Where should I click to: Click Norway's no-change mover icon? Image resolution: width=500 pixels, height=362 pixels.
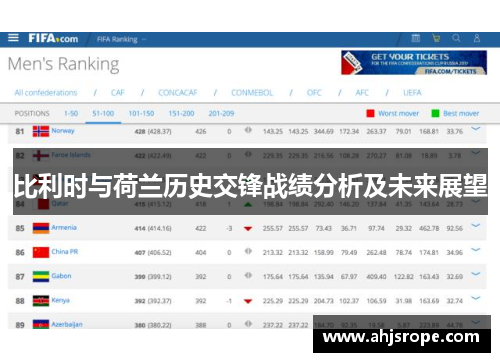point(248,130)
